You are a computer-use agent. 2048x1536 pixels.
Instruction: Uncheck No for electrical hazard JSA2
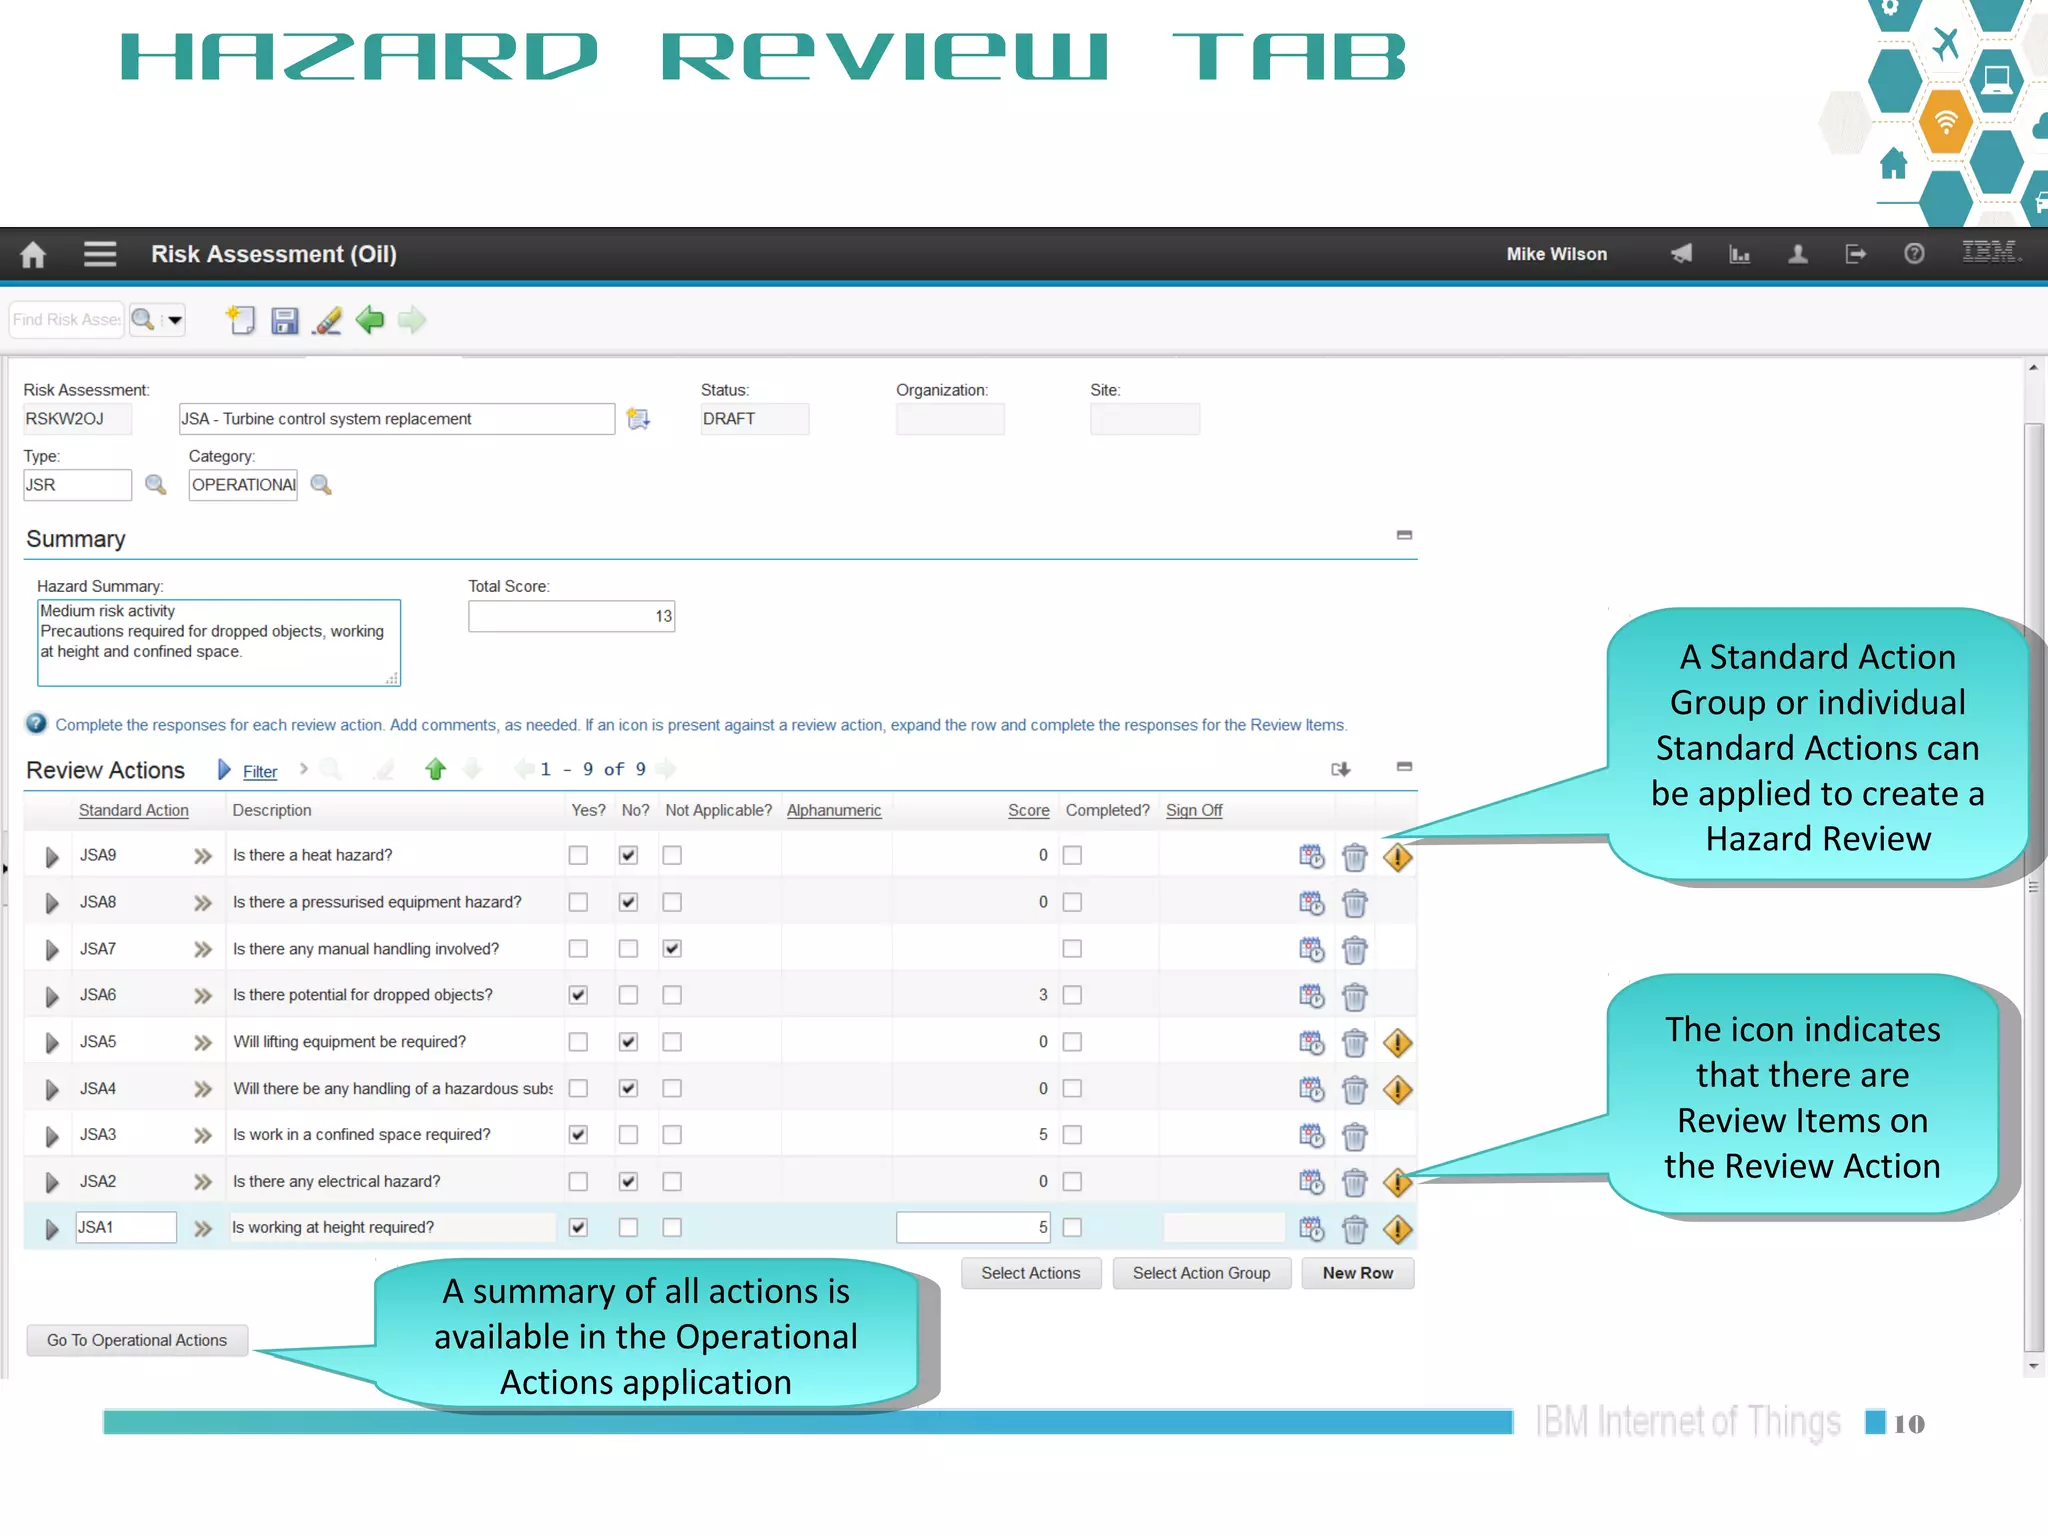coord(628,1181)
